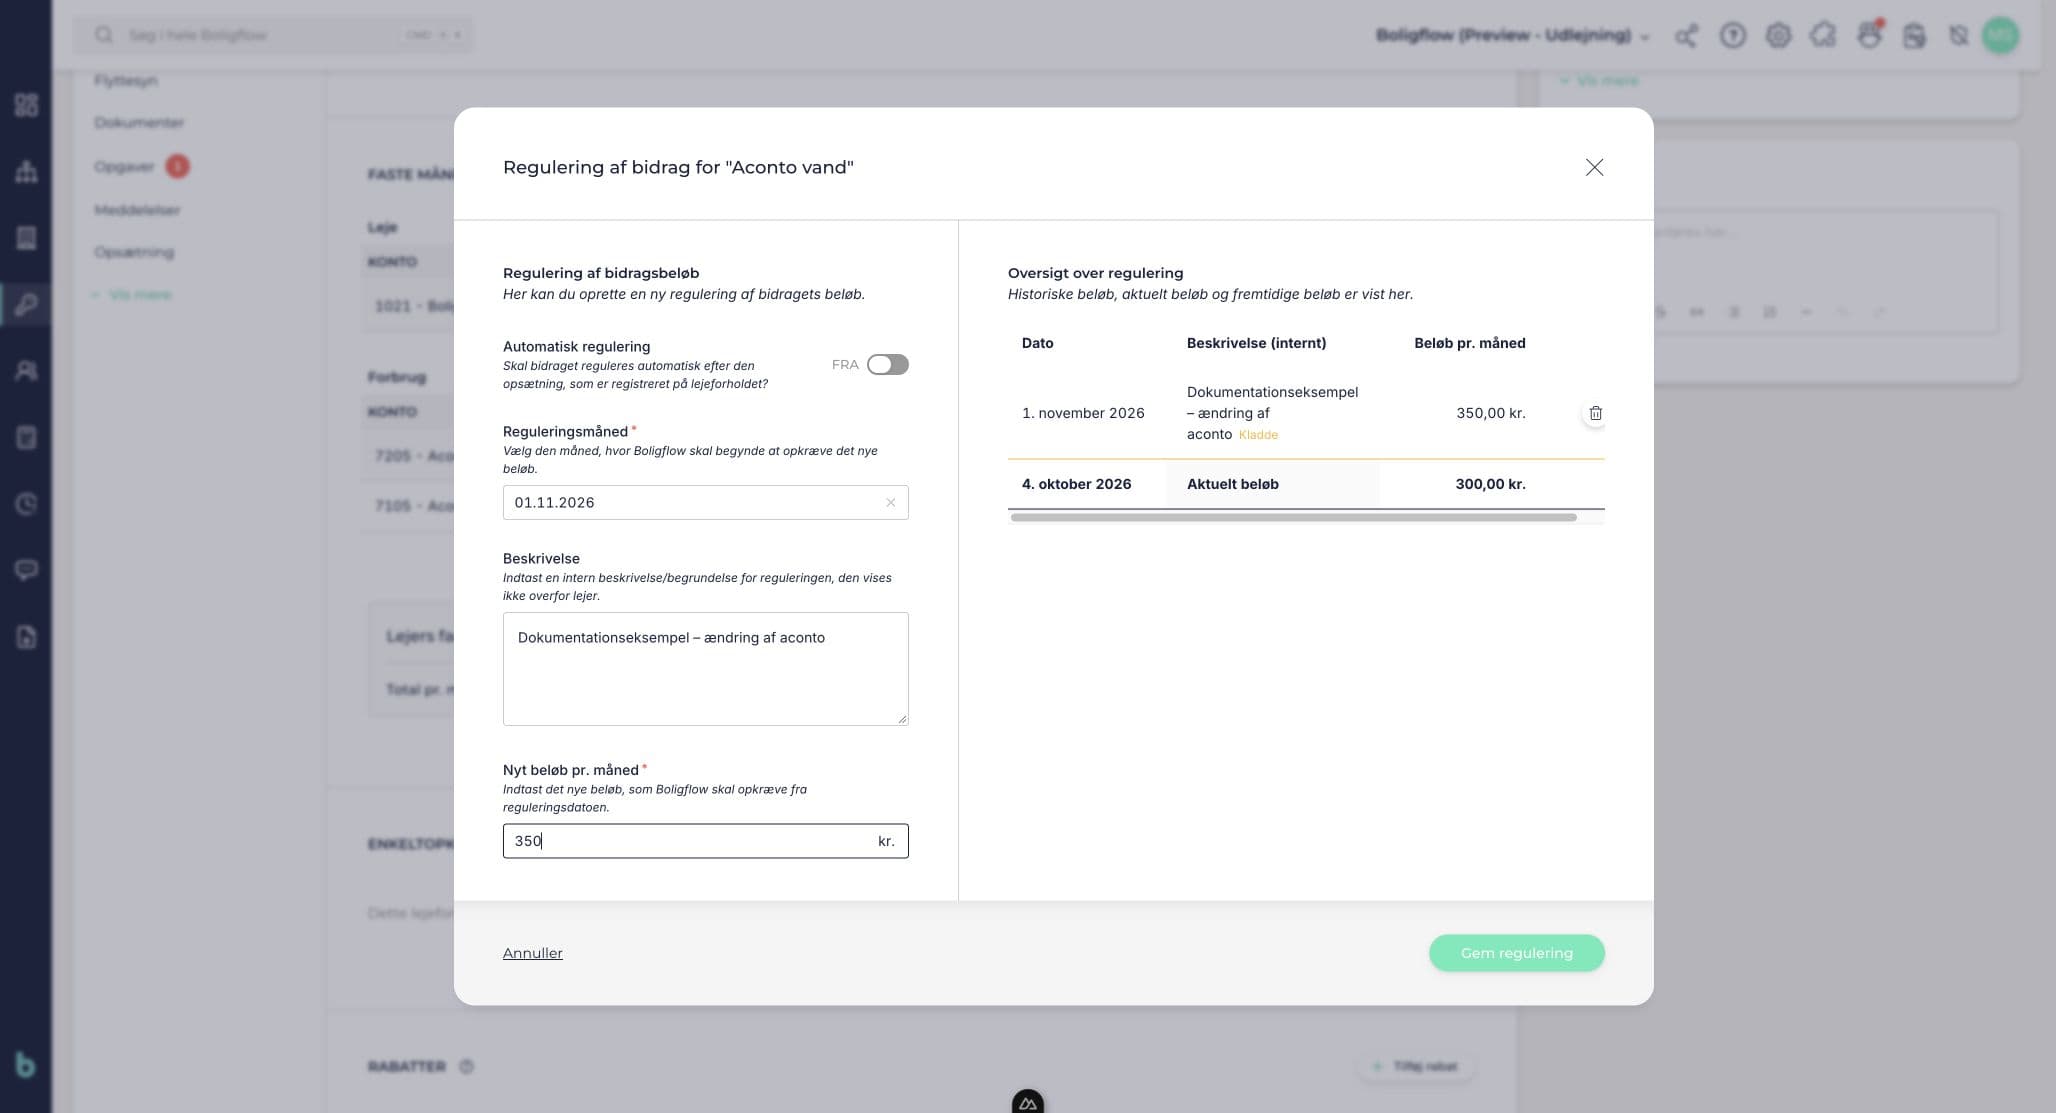The image size is (2056, 1113).
Task: Click the Reguleringsmåned date field
Action: [705, 502]
